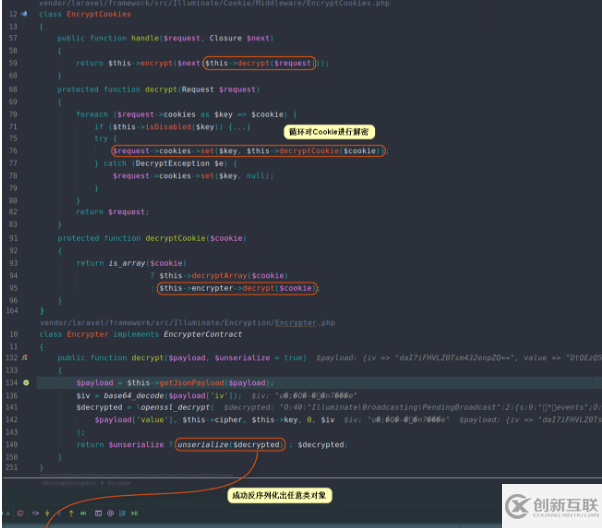This screenshot has height=528, width=602.
Task: Click the frames list icon in debugger
Action: tap(122, 513)
